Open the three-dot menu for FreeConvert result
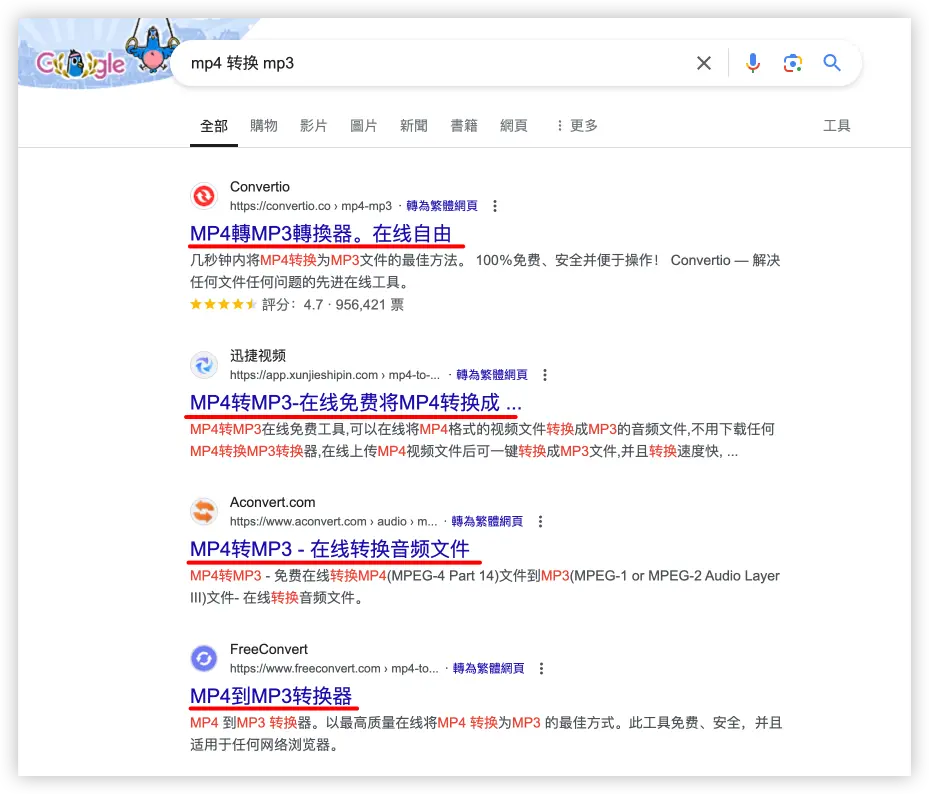The height and width of the screenshot is (794, 929). [541, 669]
